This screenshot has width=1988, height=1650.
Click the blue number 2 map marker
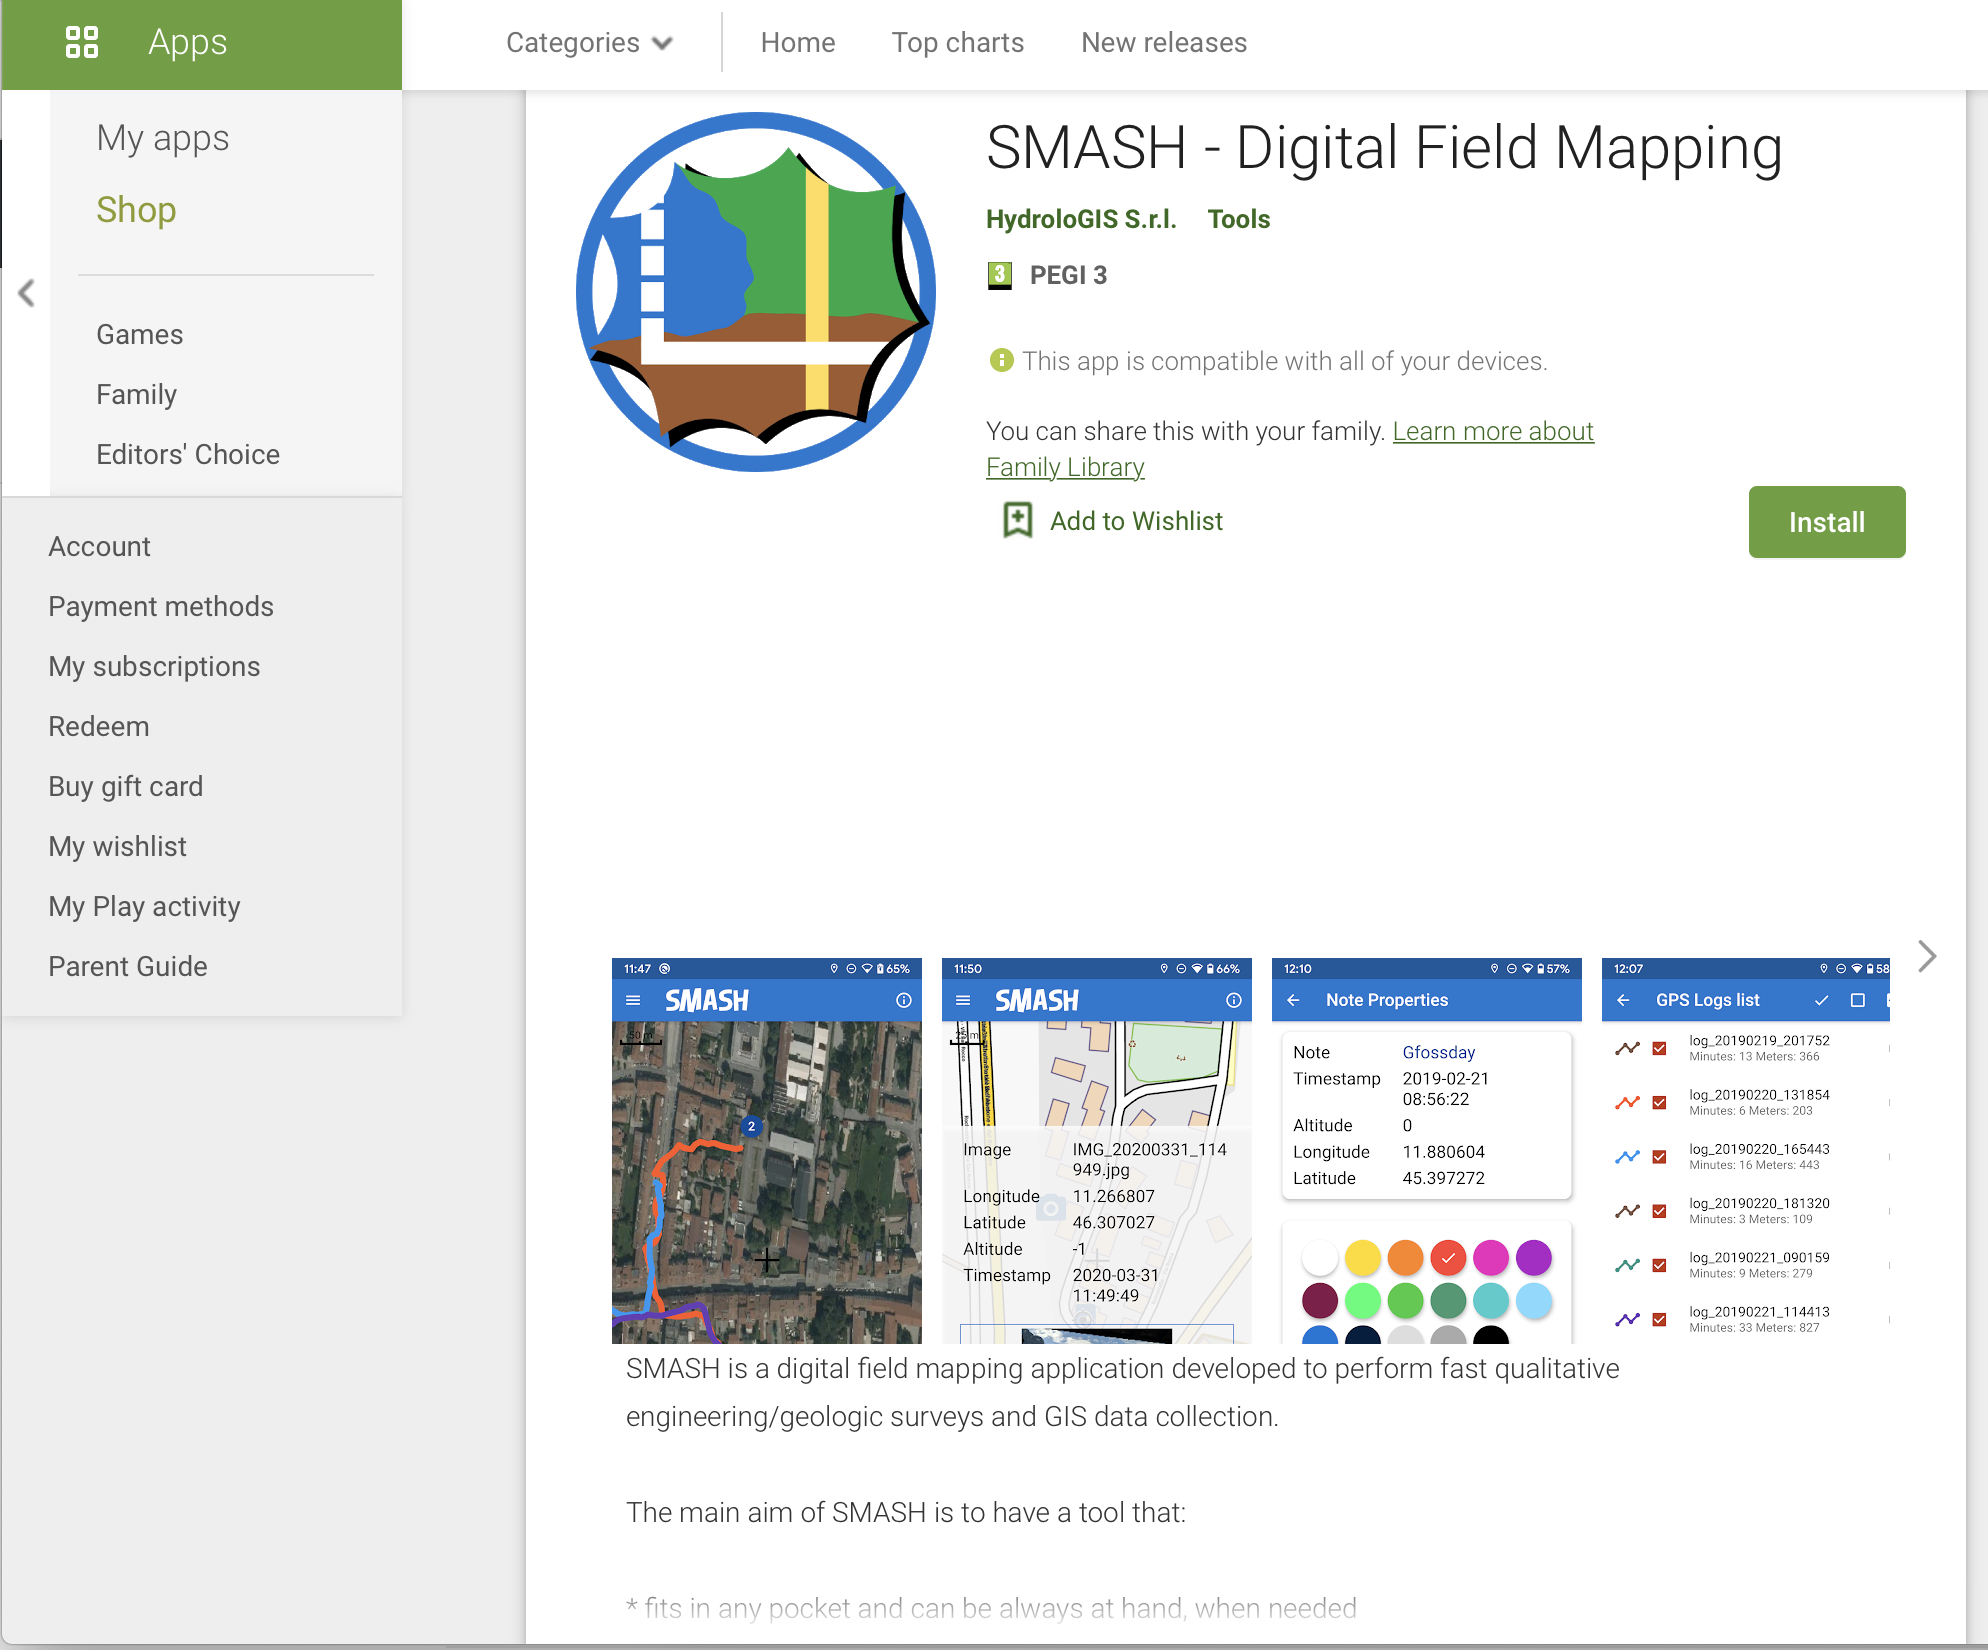pyautogui.click(x=751, y=1126)
